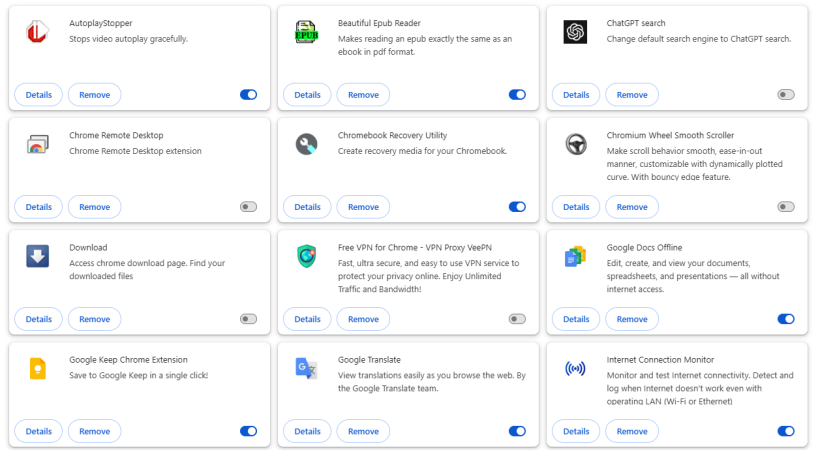Click the 'AutoplayStopper' title text
Screen dimensions: 820x450
[100, 23]
